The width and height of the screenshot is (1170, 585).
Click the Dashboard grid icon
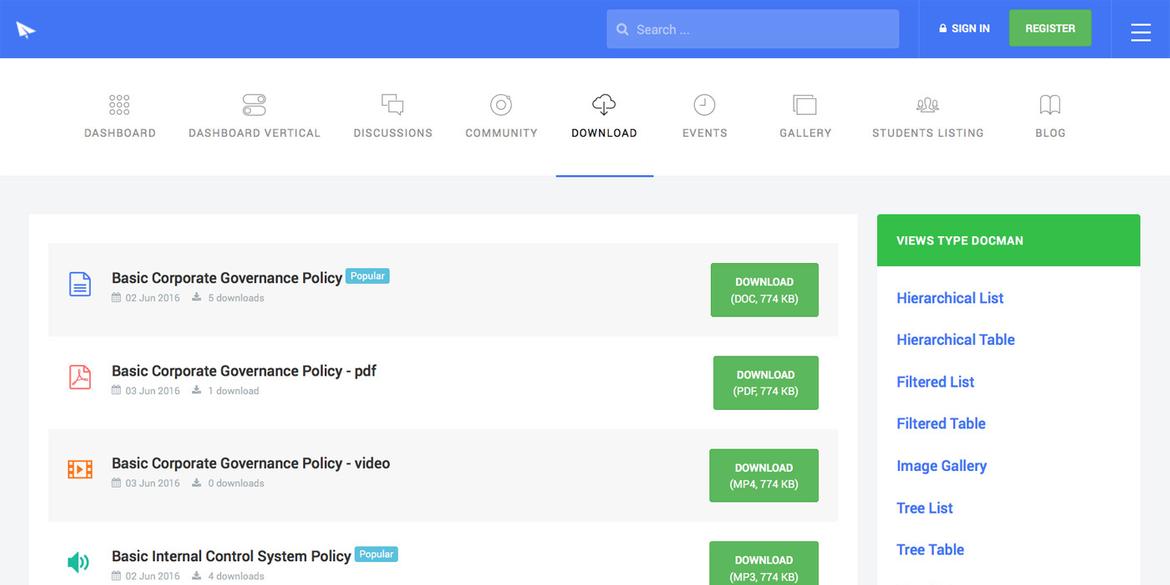pyautogui.click(x=119, y=104)
